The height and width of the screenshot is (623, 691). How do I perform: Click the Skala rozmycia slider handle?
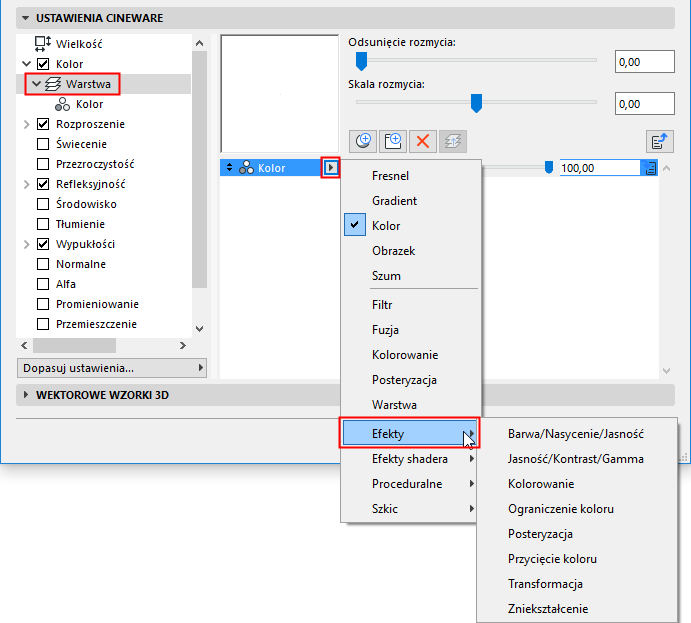(x=476, y=103)
